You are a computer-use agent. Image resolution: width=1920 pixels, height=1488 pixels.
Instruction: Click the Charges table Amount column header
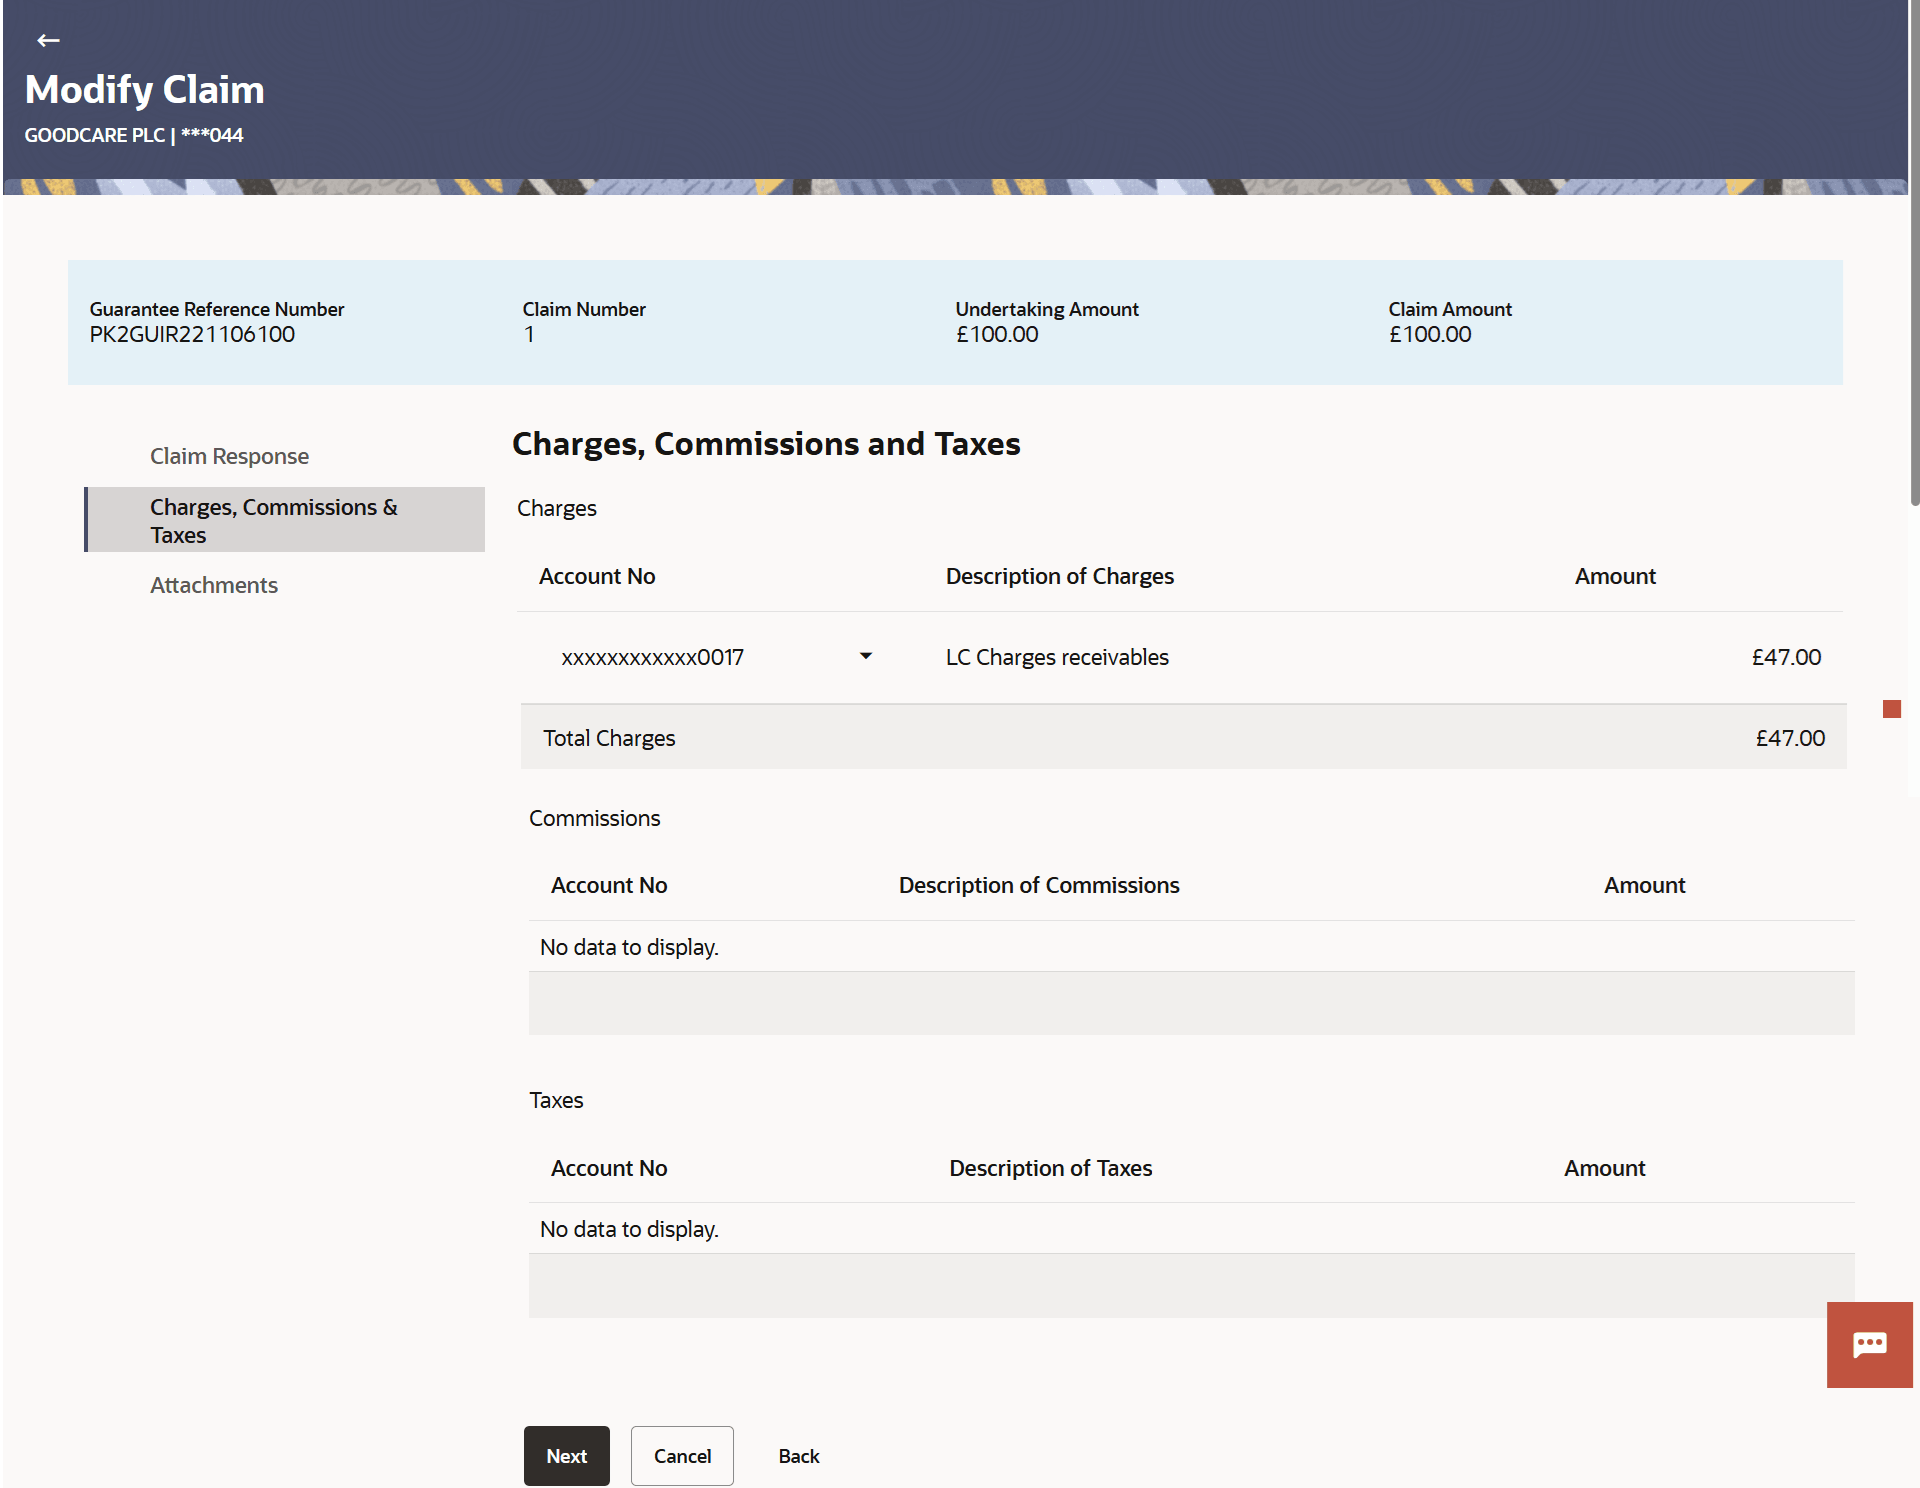pos(1614,576)
